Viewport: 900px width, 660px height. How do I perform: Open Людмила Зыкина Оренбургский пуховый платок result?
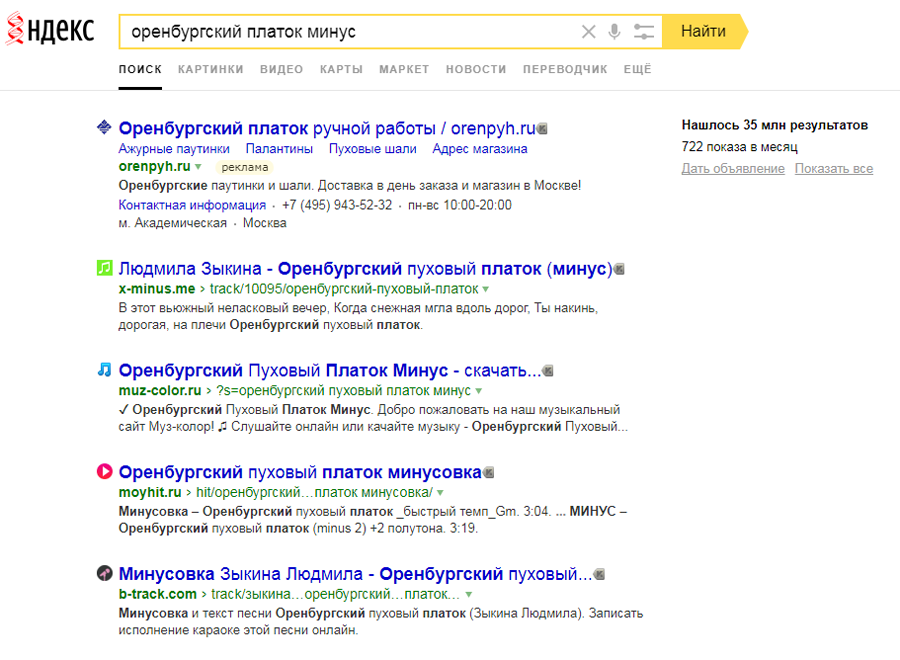point(366,269)
